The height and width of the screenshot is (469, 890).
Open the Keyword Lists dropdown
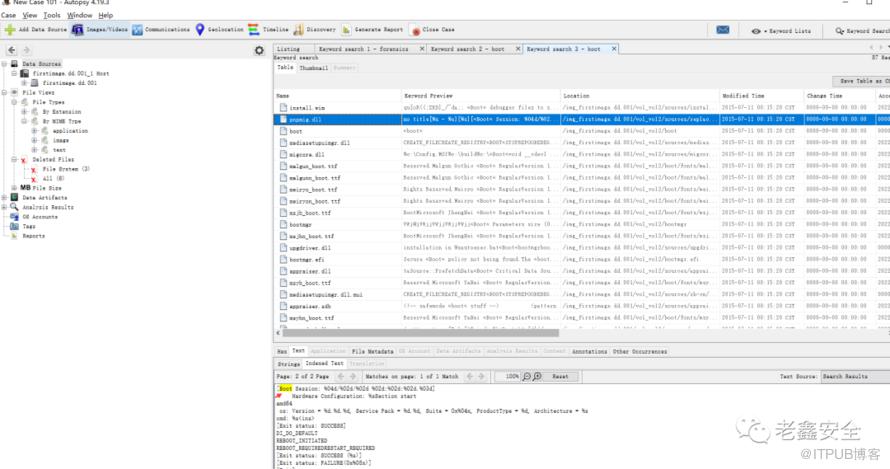coord(781,31)
